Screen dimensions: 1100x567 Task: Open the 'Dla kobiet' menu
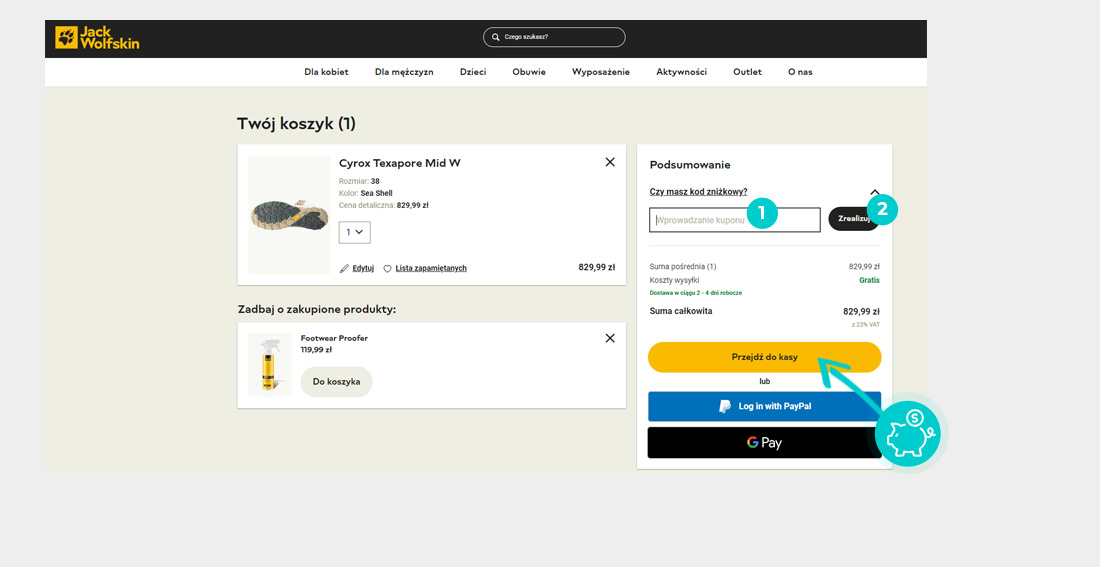326,72
